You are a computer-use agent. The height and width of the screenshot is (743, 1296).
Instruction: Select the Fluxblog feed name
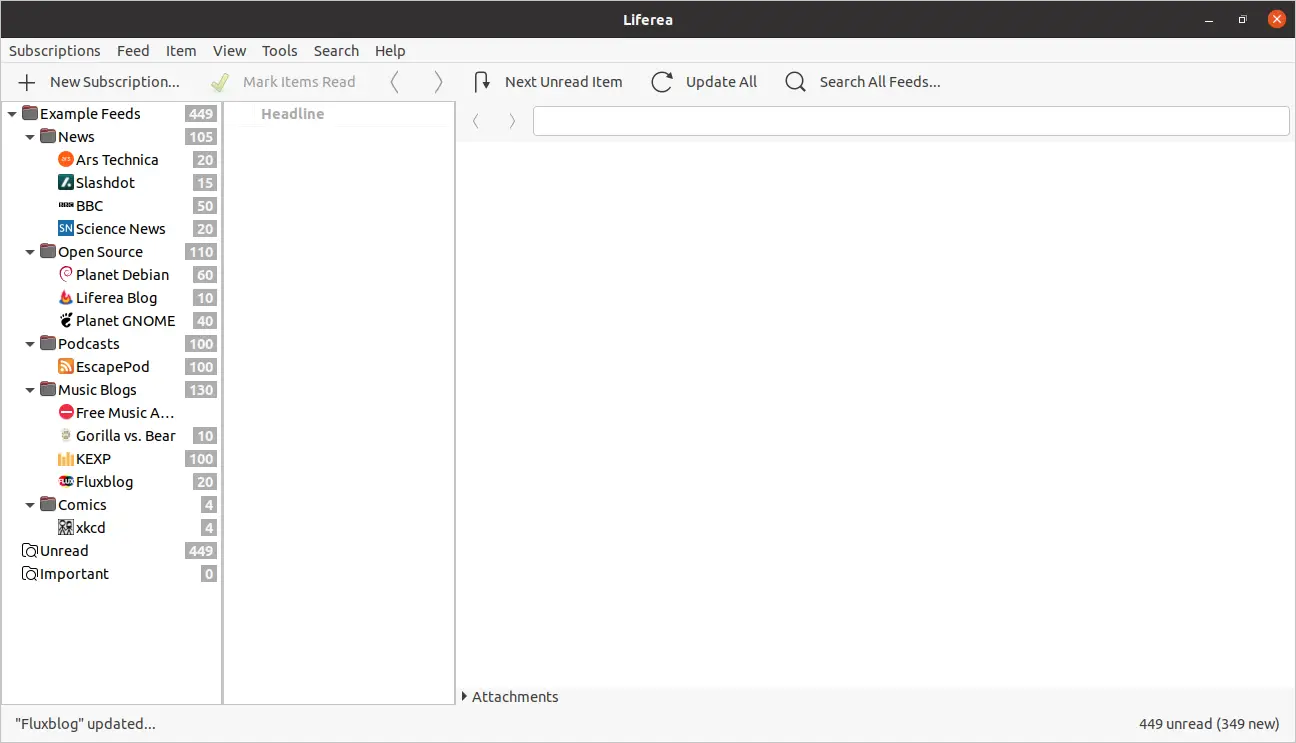(104, 482)
